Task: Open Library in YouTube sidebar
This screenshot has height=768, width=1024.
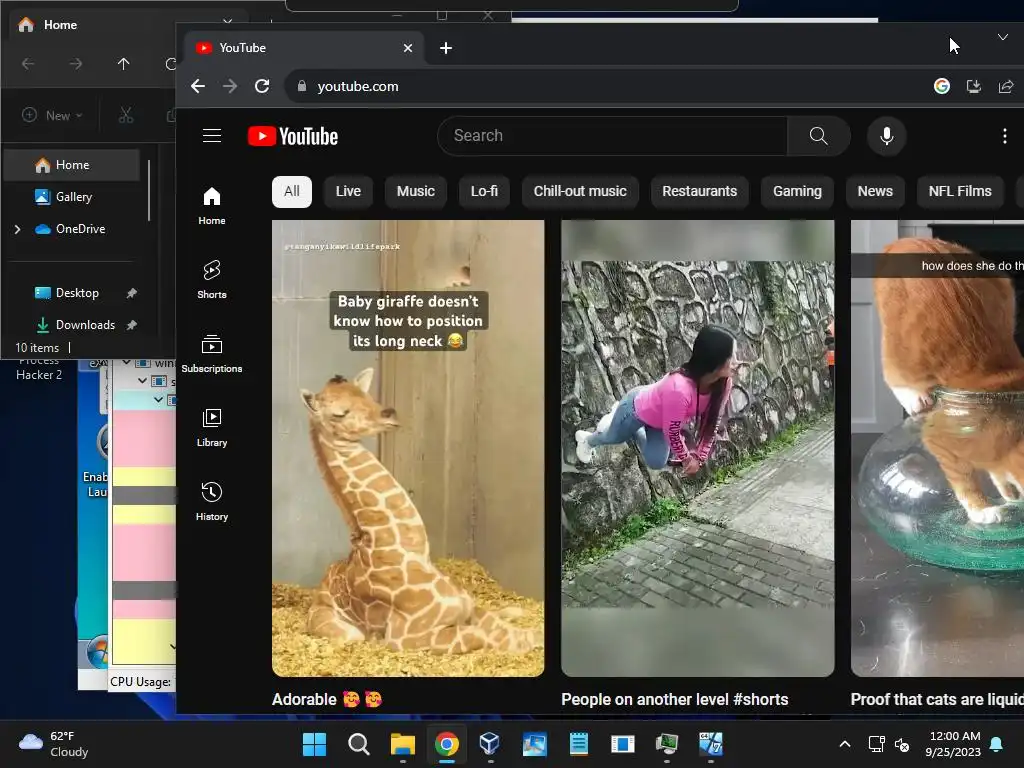Action: [x=212, y=427]
